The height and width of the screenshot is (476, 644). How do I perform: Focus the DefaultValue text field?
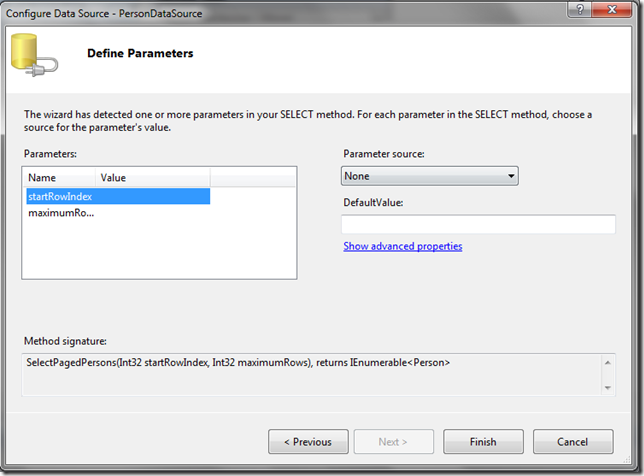click(x=478, y=224)
